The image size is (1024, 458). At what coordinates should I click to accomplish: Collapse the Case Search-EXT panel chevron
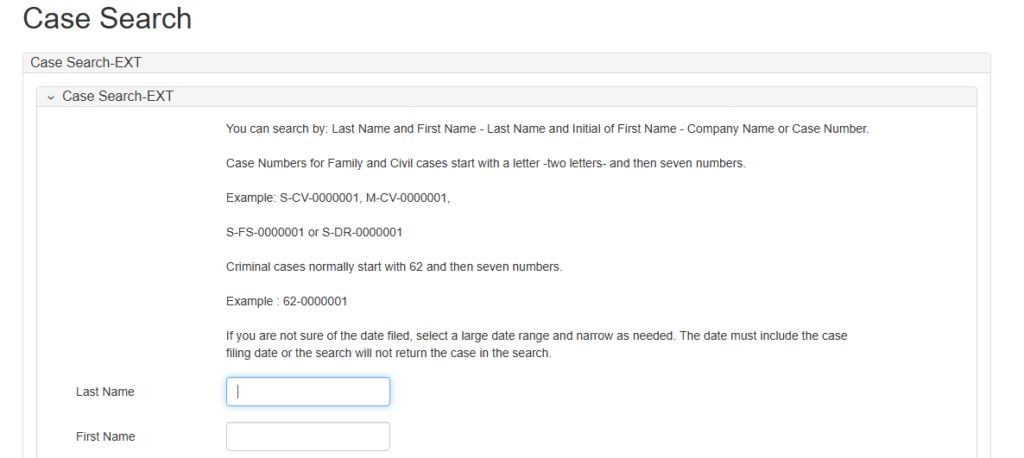tap(51, 97)
